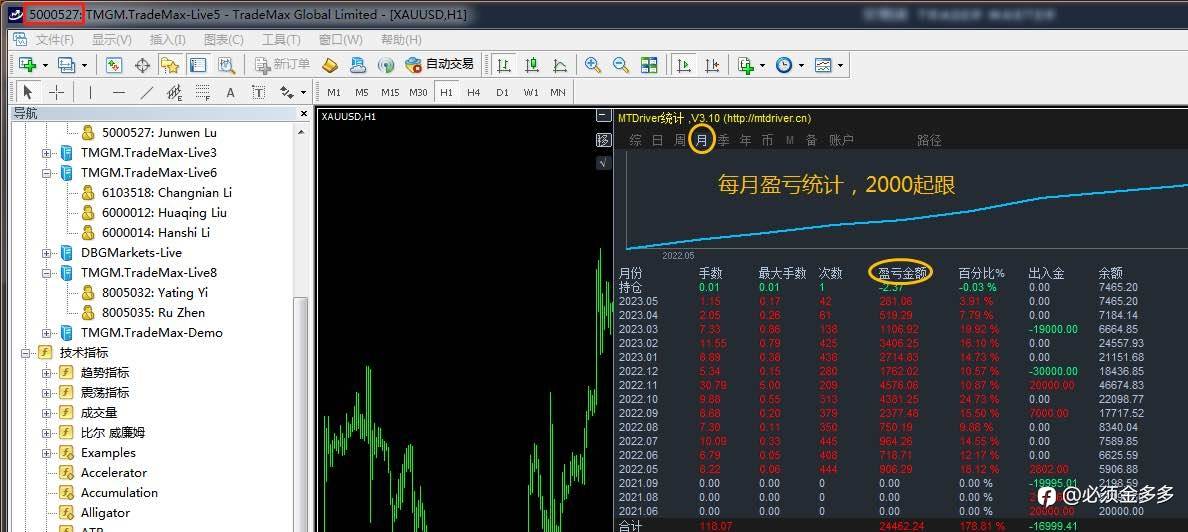
Task: Select the vertical line drawing tool
Action: pos(90,92)
